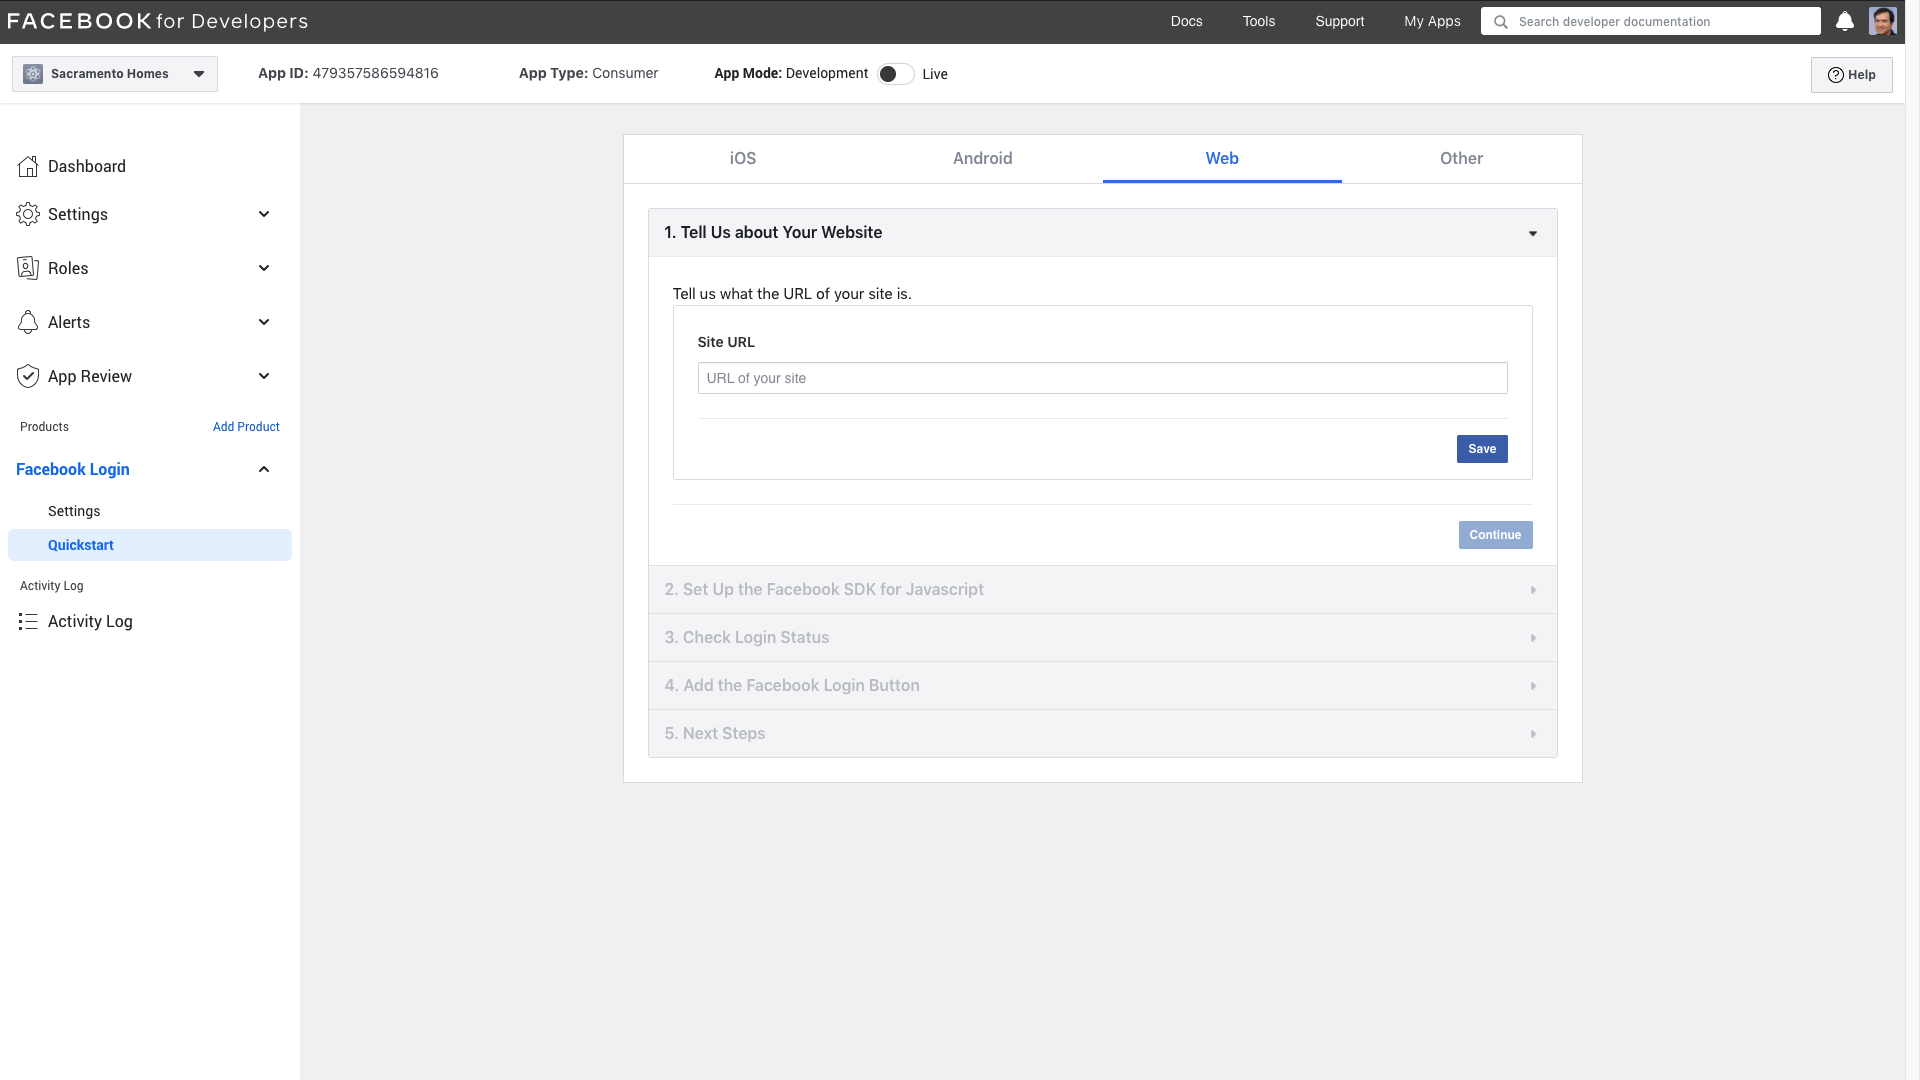Click the Help button
This screenshot has height=1080, width=1920.
click(1851, 75)
